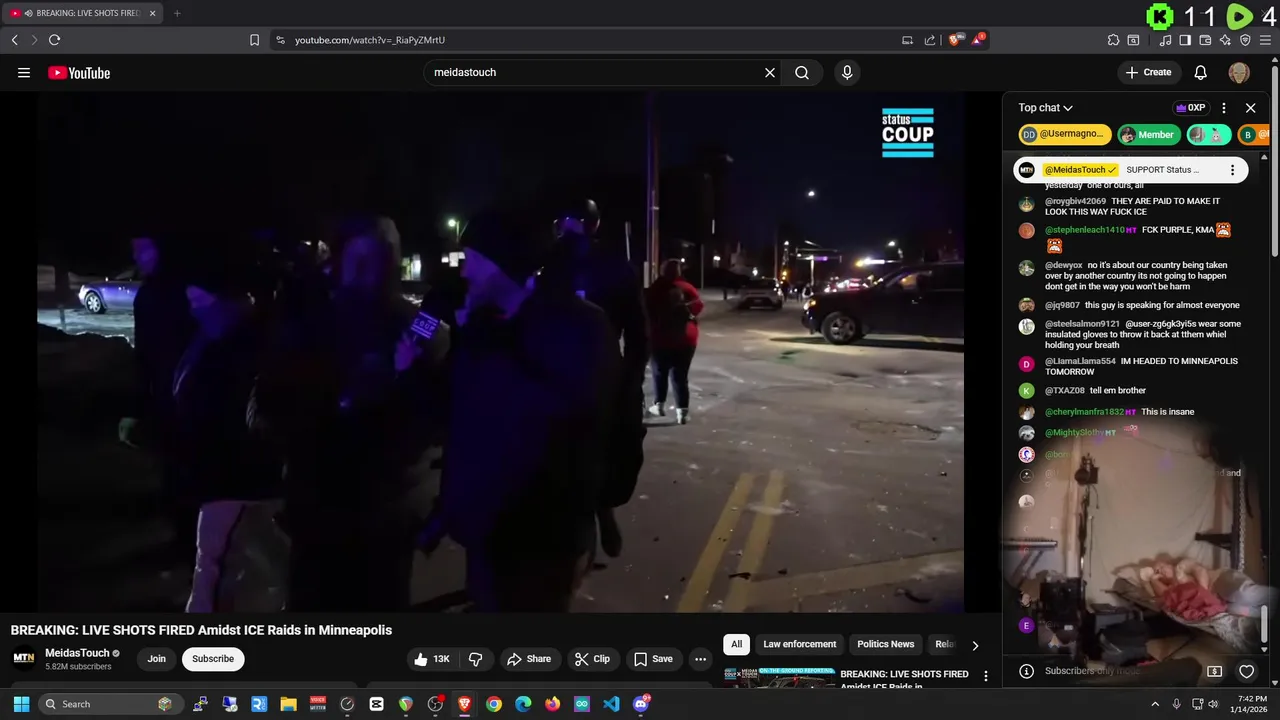This screenshot has height=720, width=1280.
Task: Open the MeidasTouch channel avatar
Action: click(23, 658)
